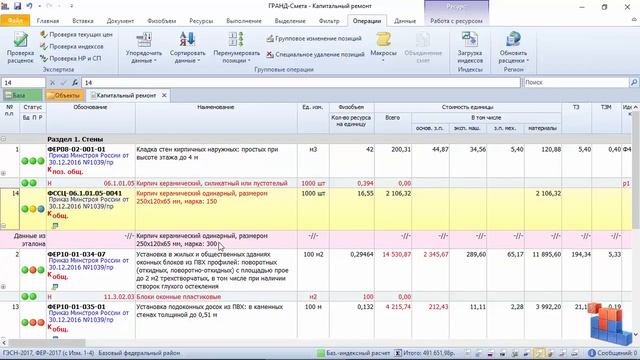Open Перенумеровать позиции dropdown
This screenshot has height=360, width=640.
(236, 48)
